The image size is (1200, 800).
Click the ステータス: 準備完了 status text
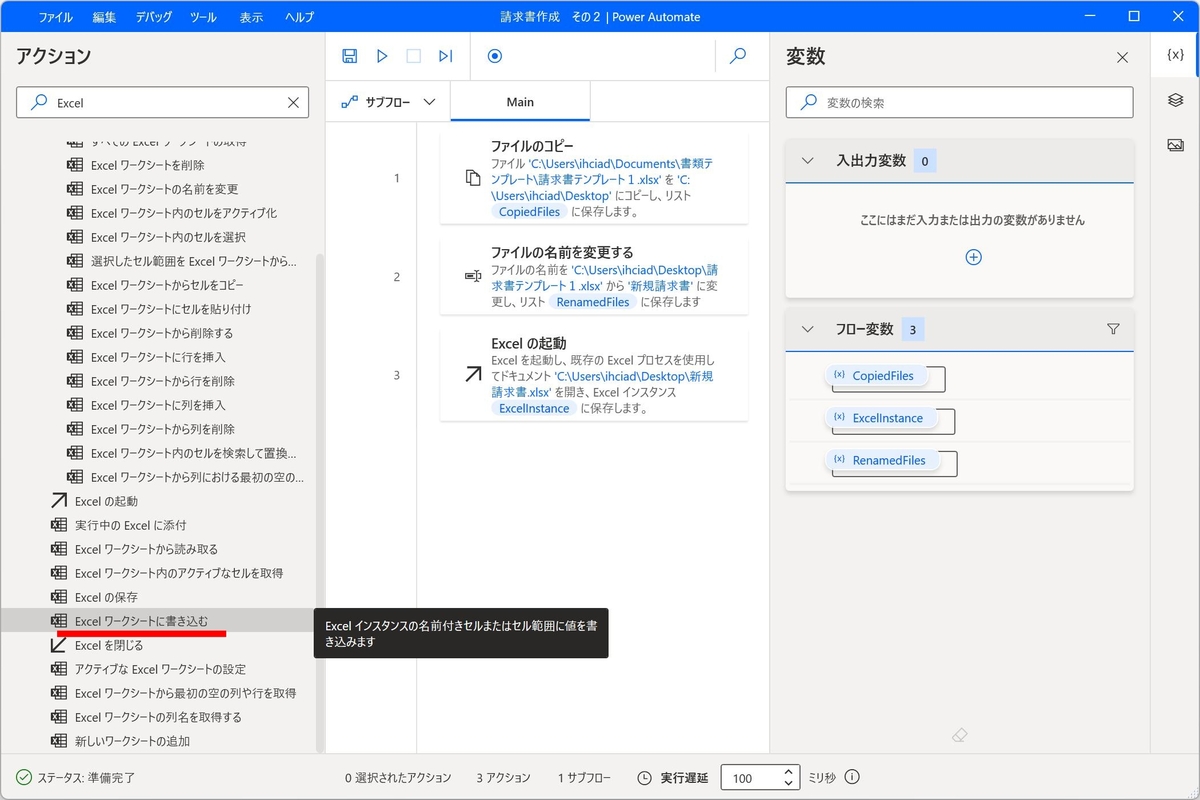click(x=86, y=777)
